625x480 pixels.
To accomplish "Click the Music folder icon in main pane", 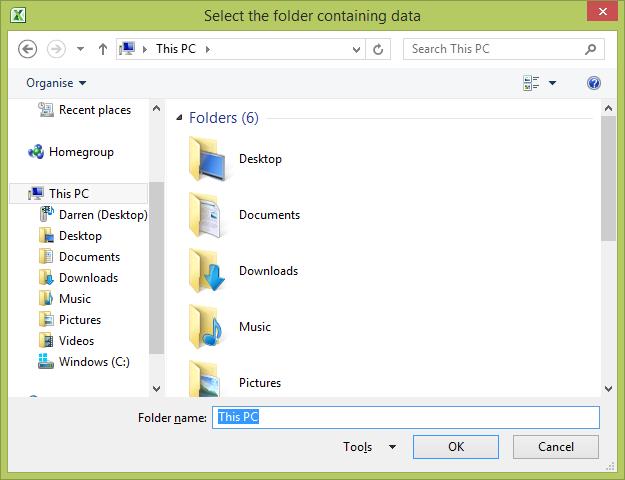I will pyautogui.click(x=206, y=327).
